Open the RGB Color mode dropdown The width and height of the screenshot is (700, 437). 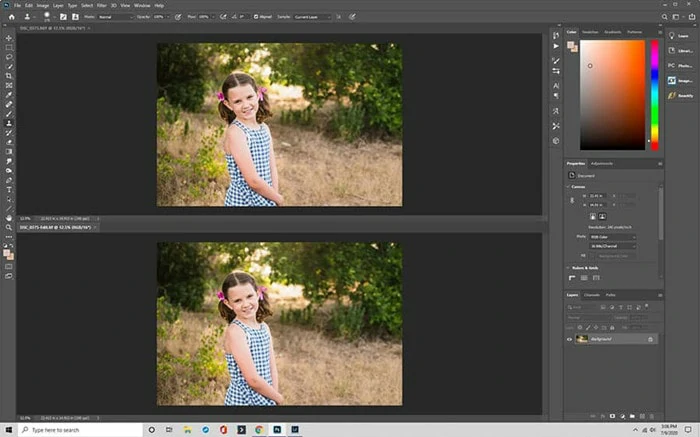click(x=612, y=237)
